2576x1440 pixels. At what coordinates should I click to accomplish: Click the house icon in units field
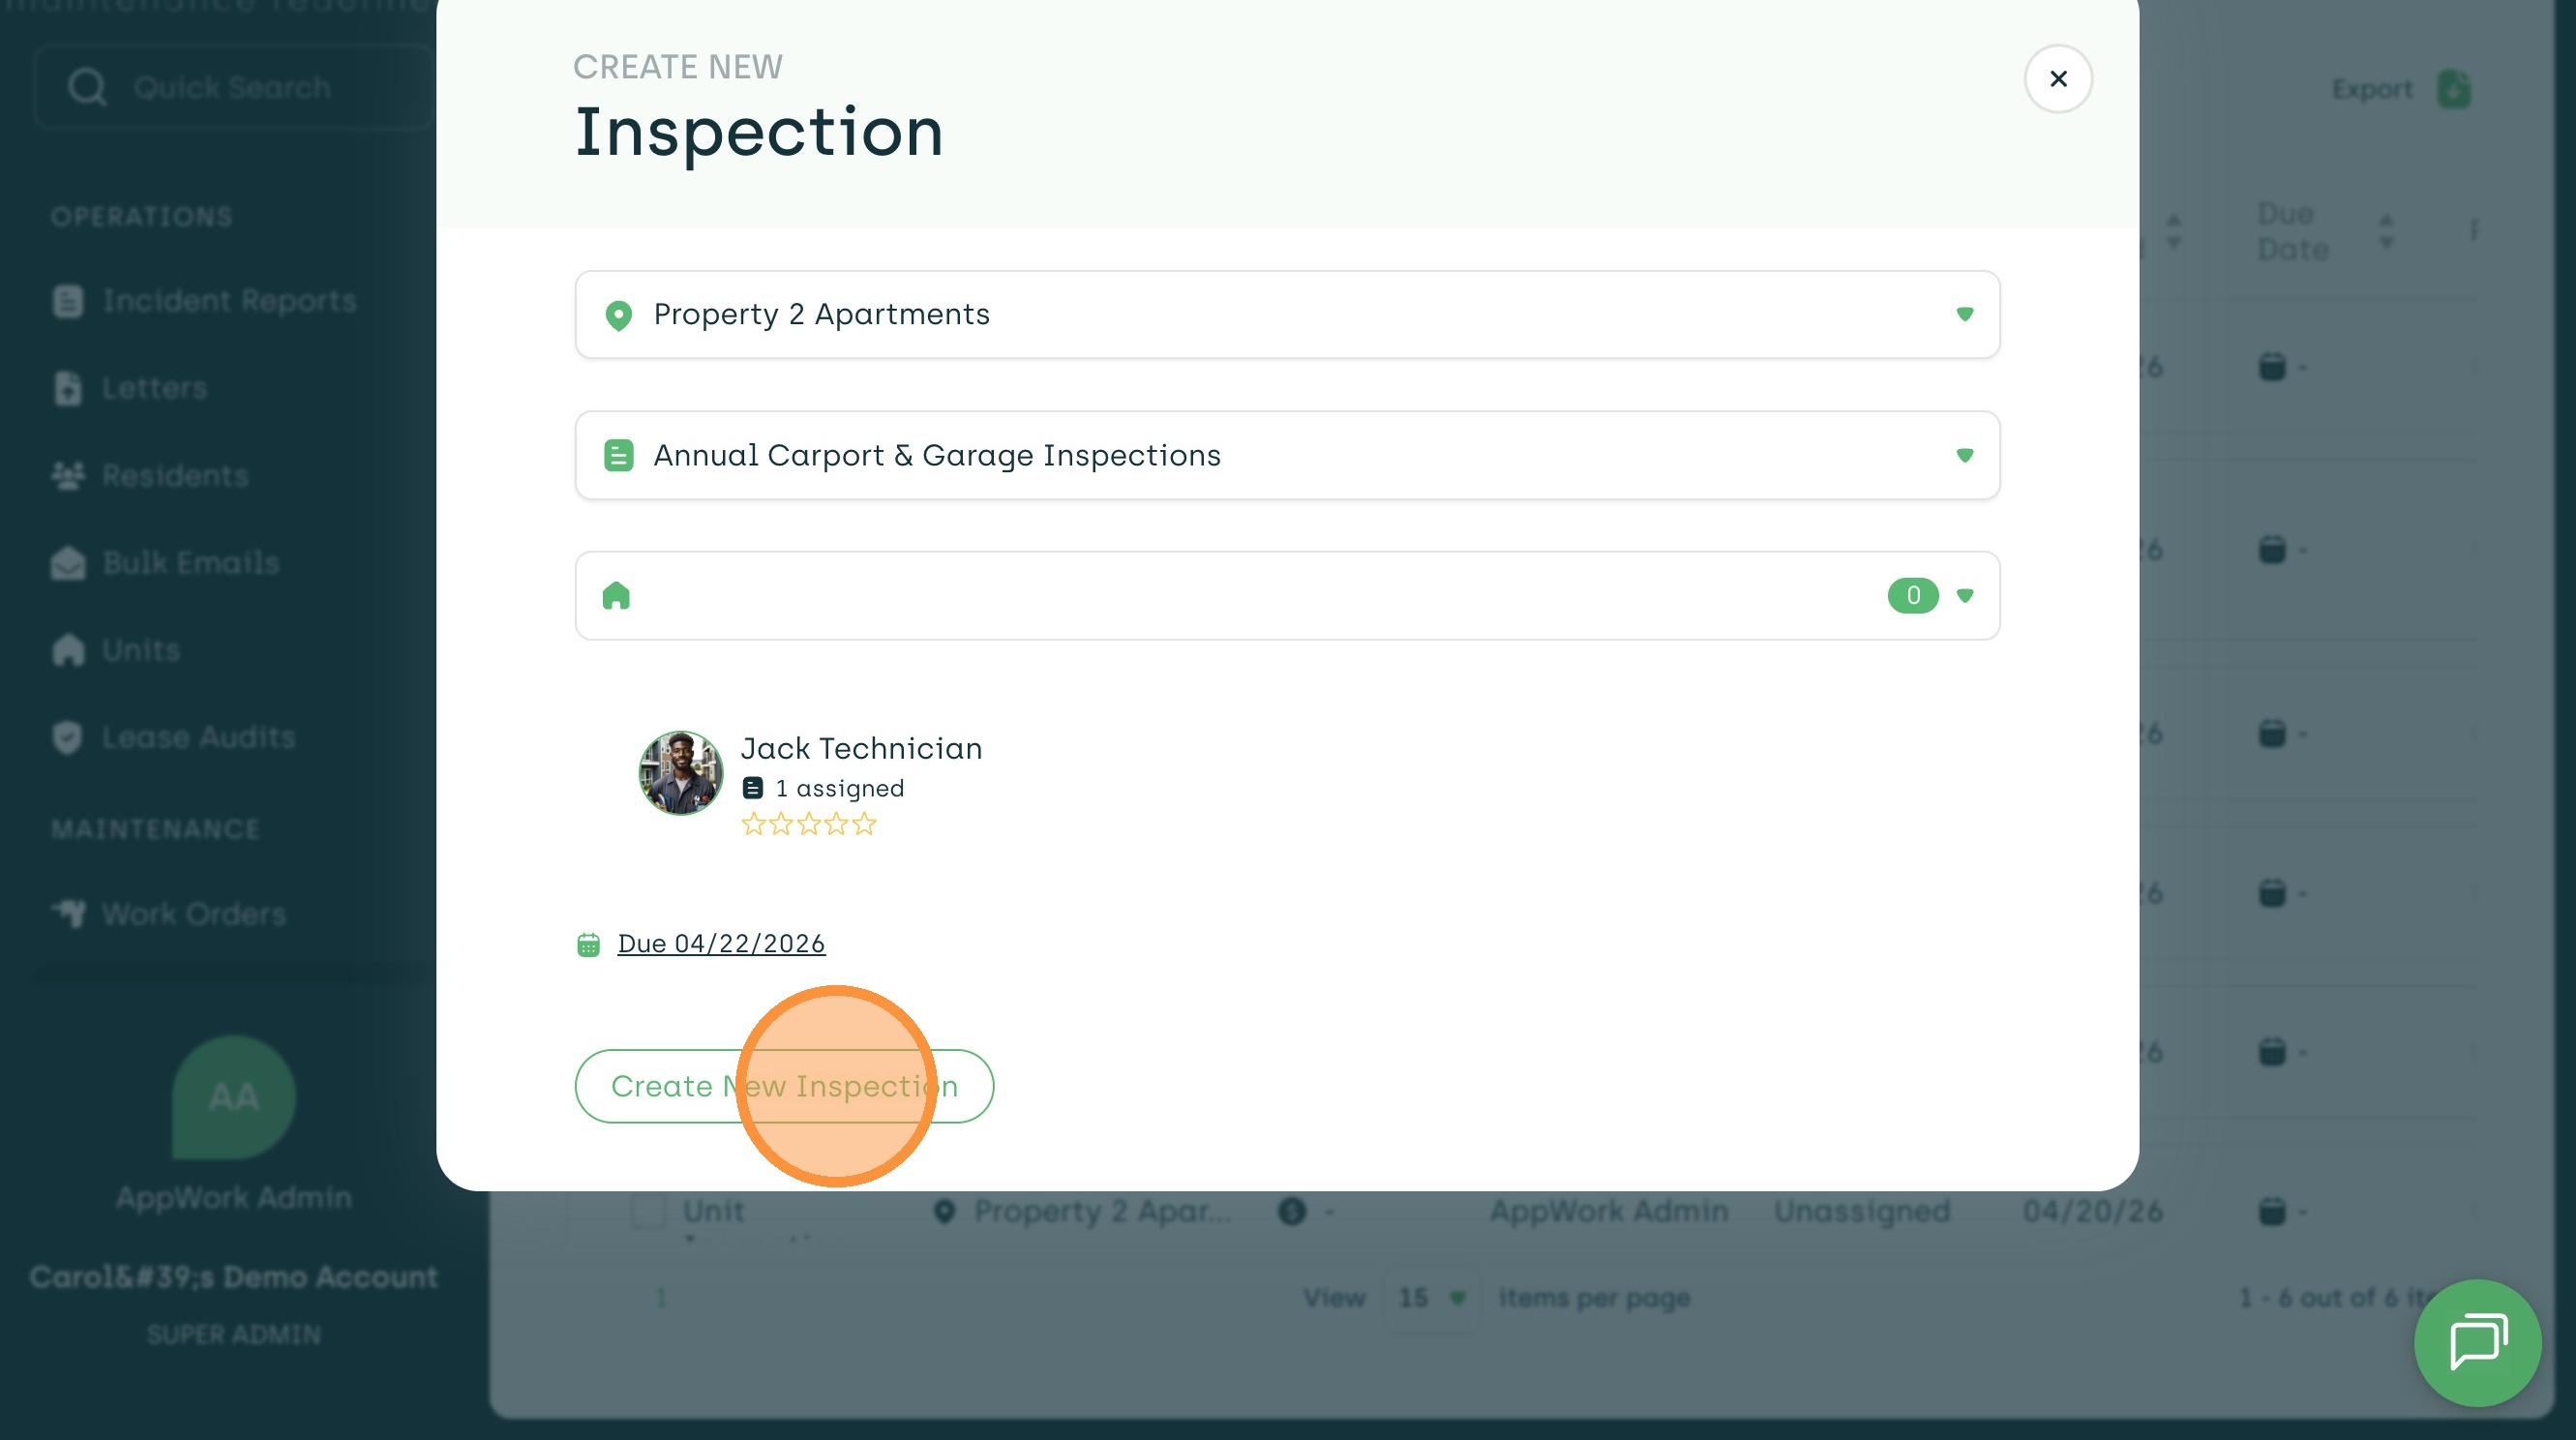616,596
